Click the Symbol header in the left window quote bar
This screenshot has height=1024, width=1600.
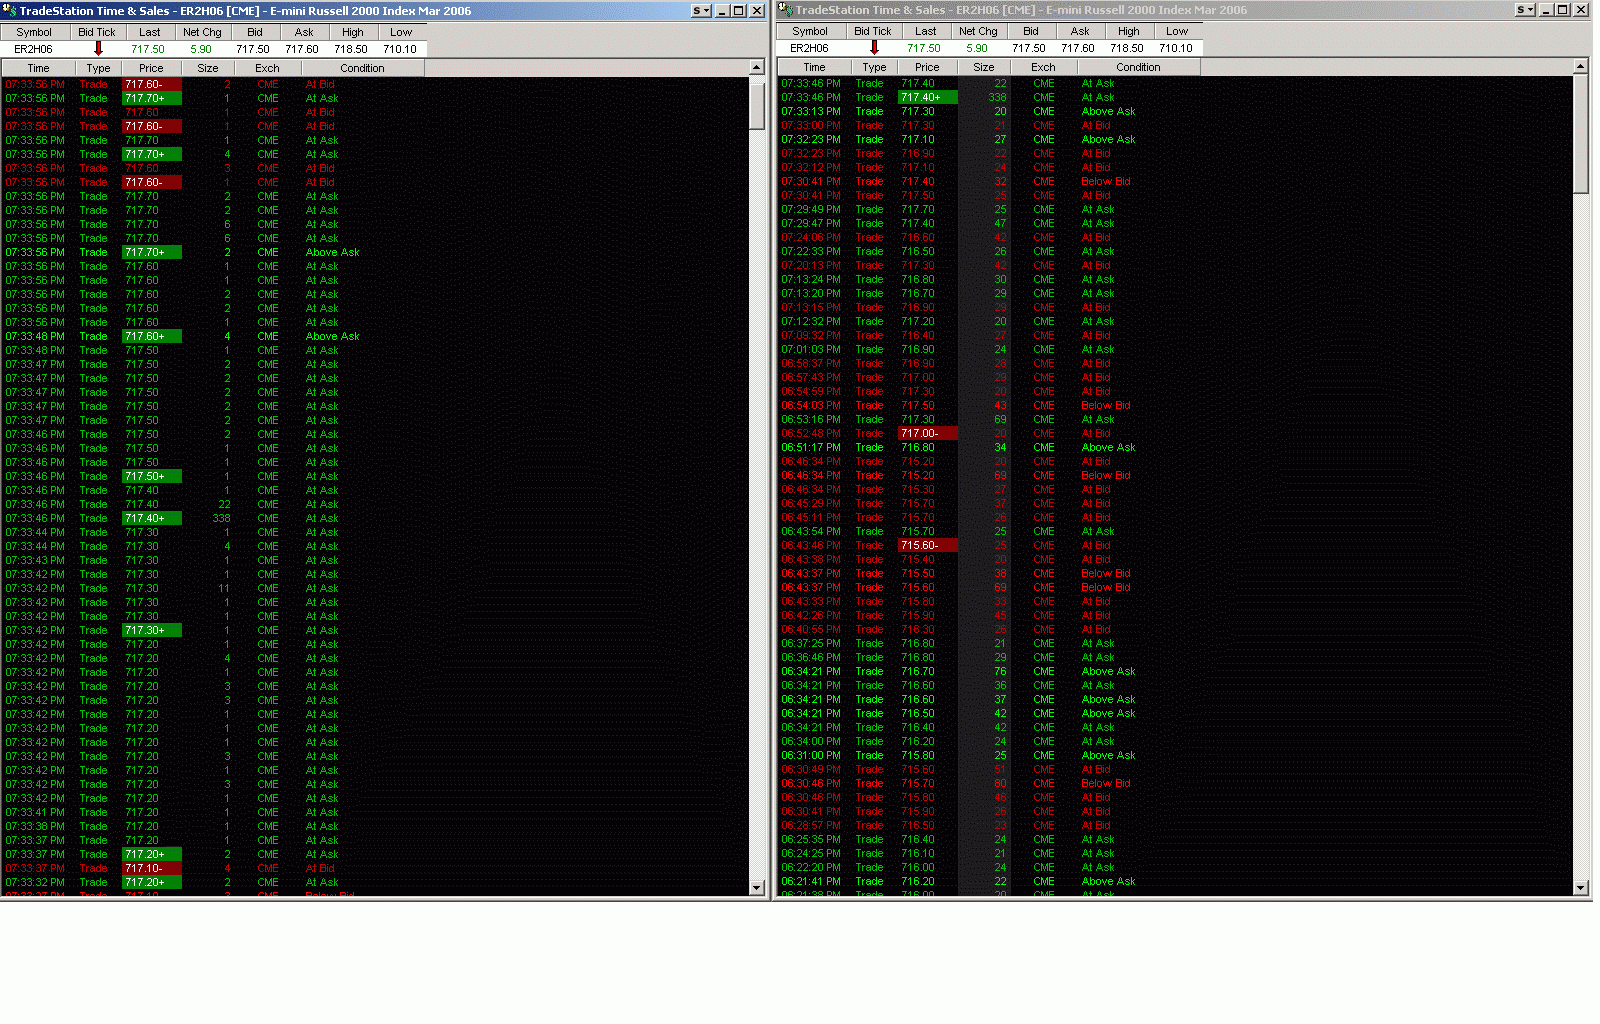tap(34, 32)
